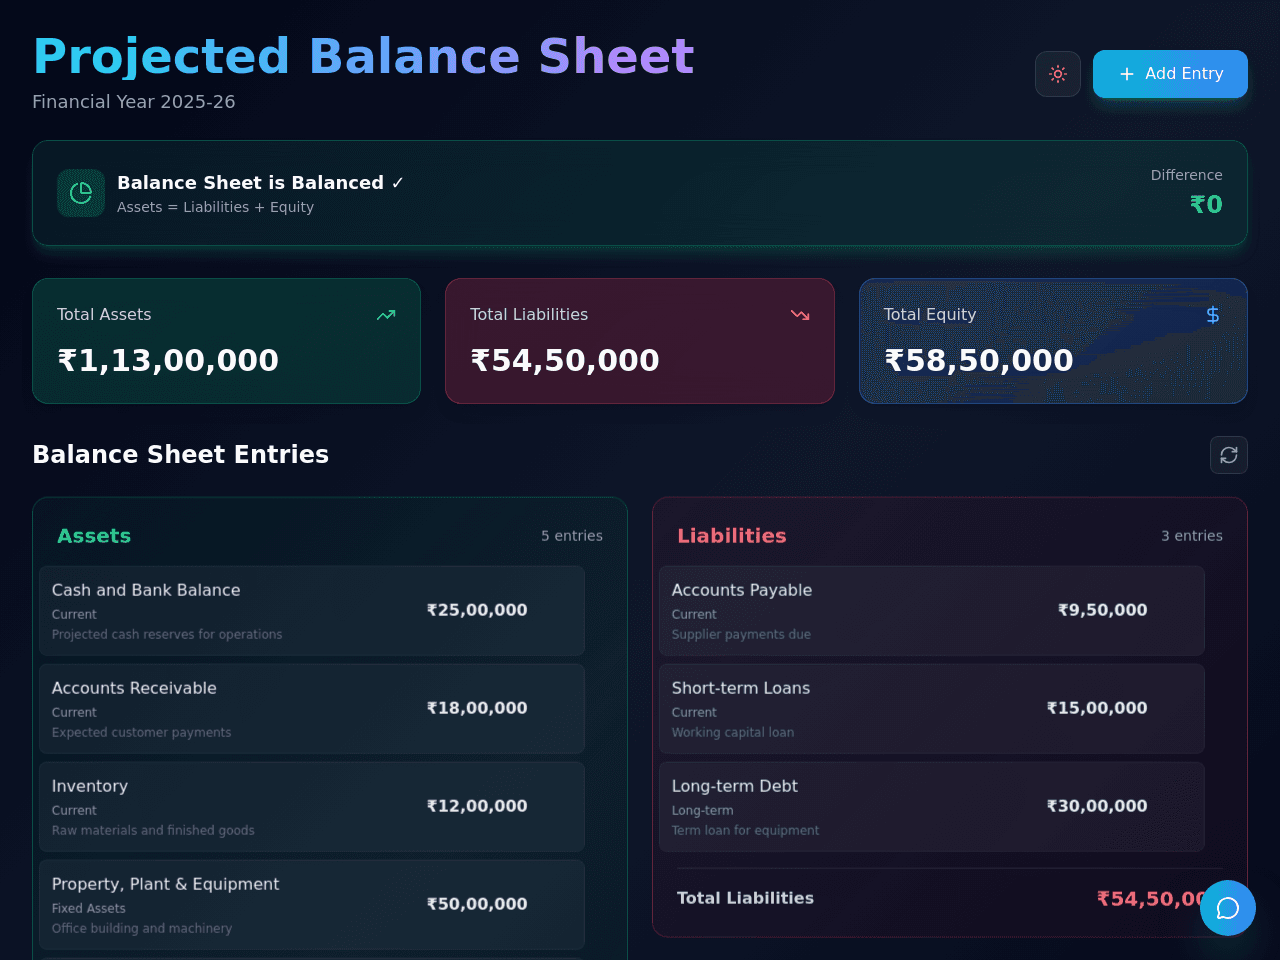Screen dimensions: 1280x960
Task: Click the 5 entries count label
Action: point(572,536)
